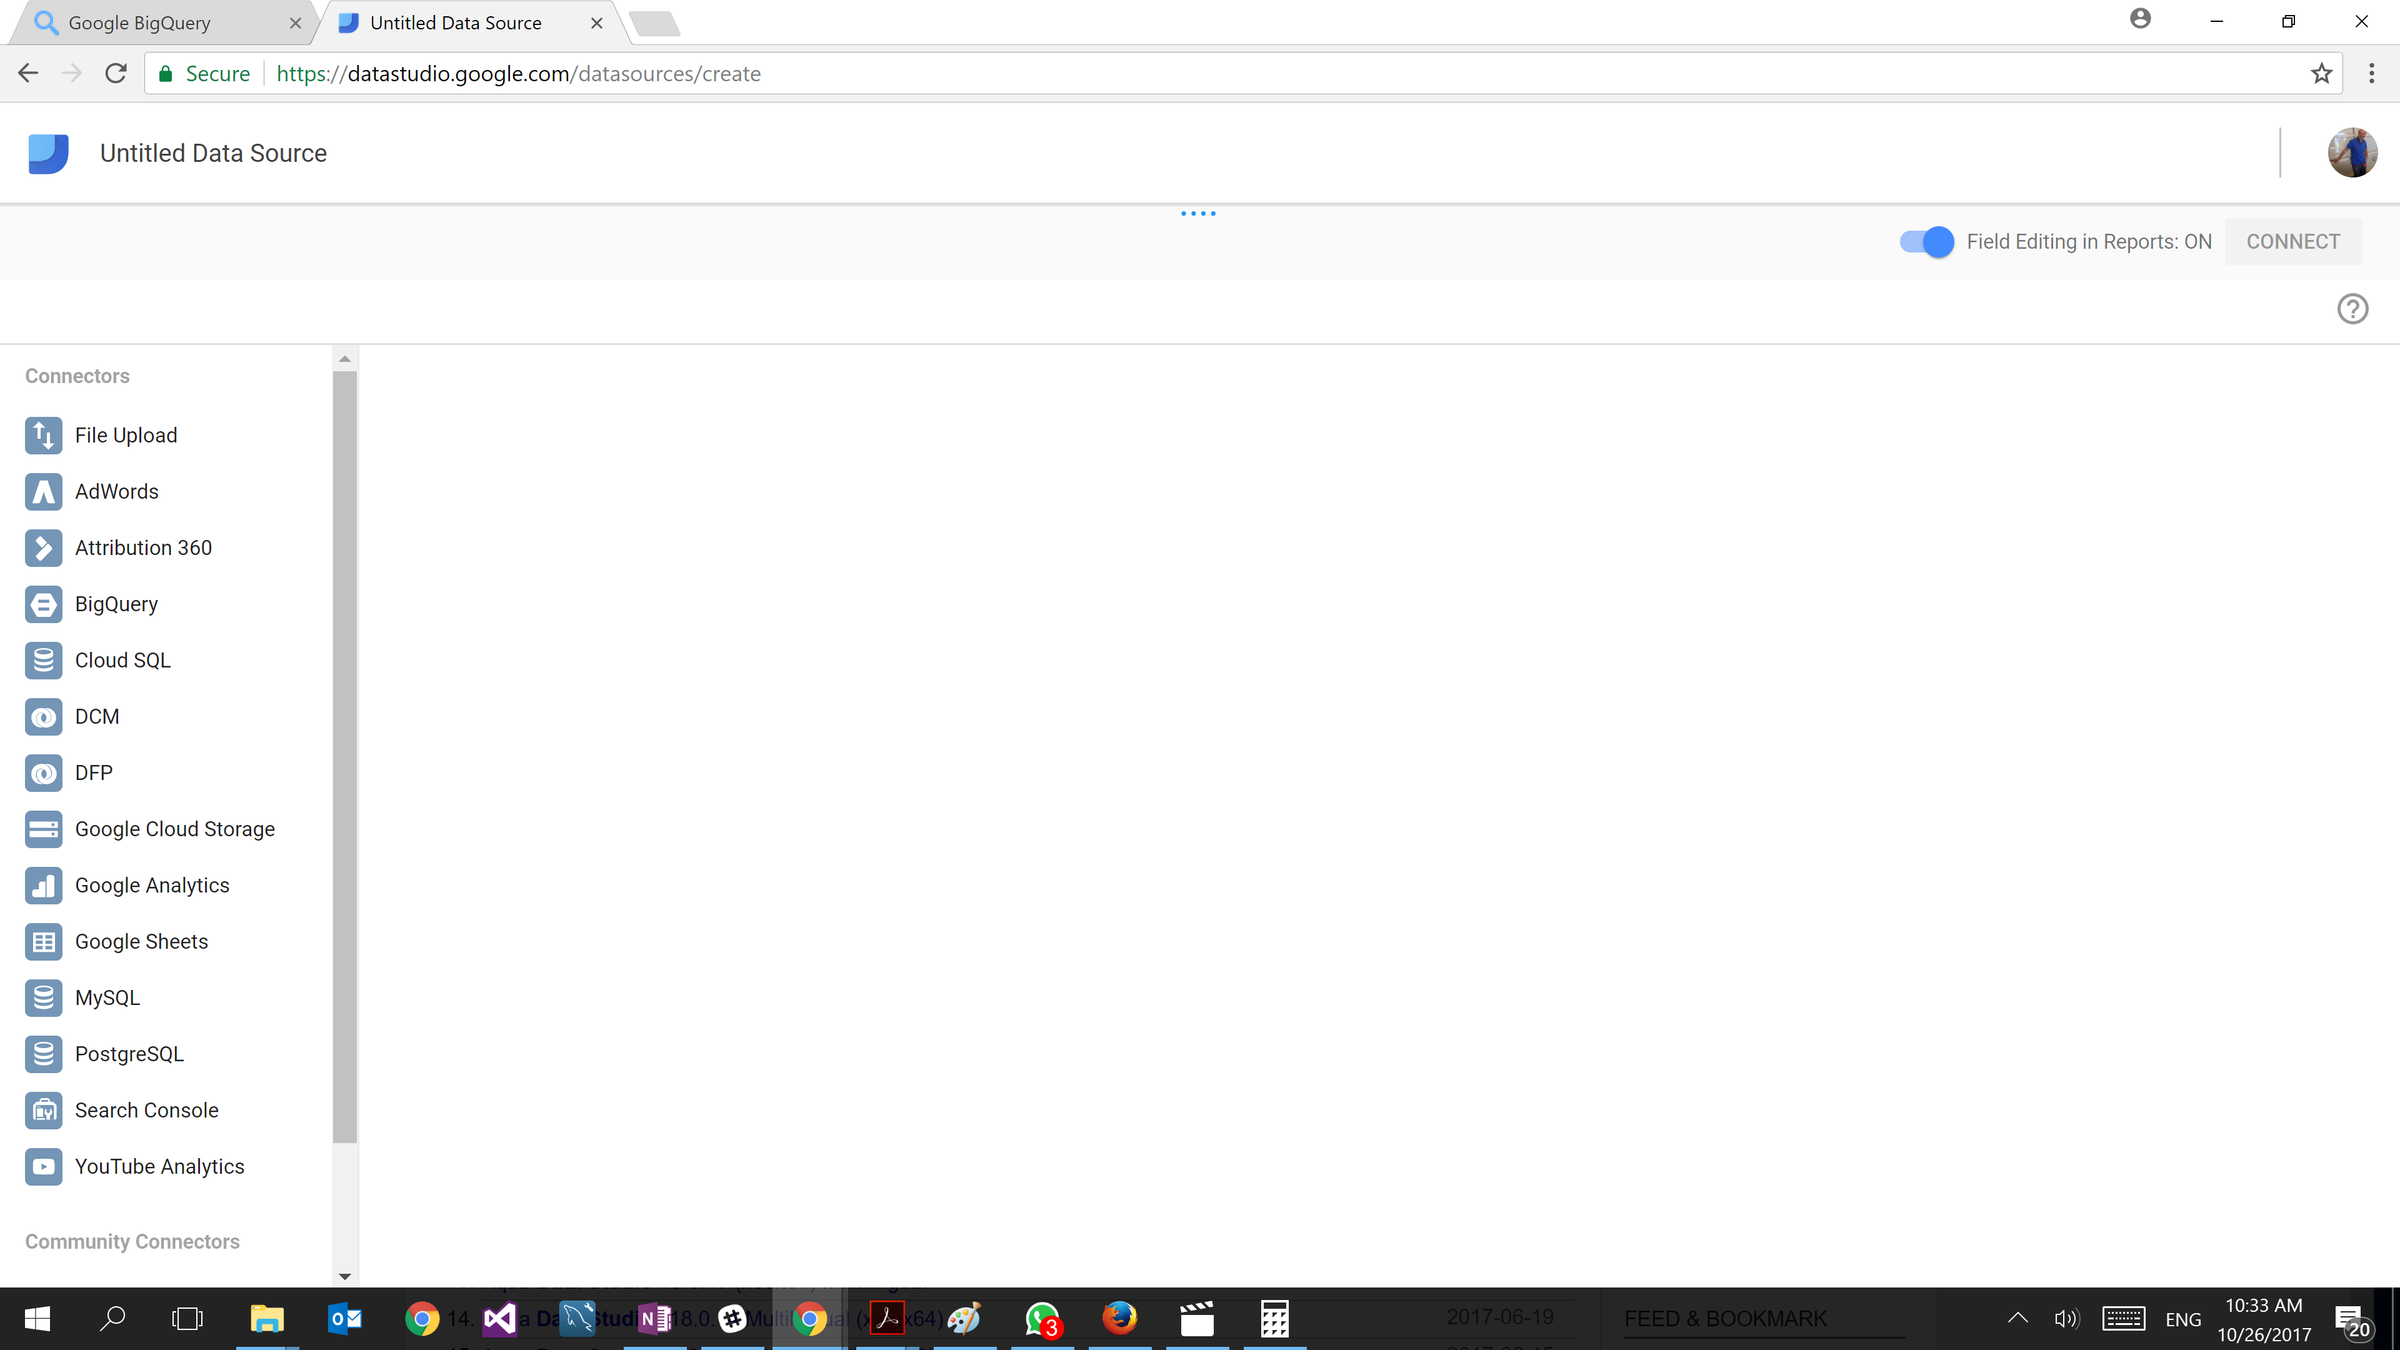Click the Attribution 360 arrow icon
The width and height of the screenshot is (2400, 1350).
[43, 548]
